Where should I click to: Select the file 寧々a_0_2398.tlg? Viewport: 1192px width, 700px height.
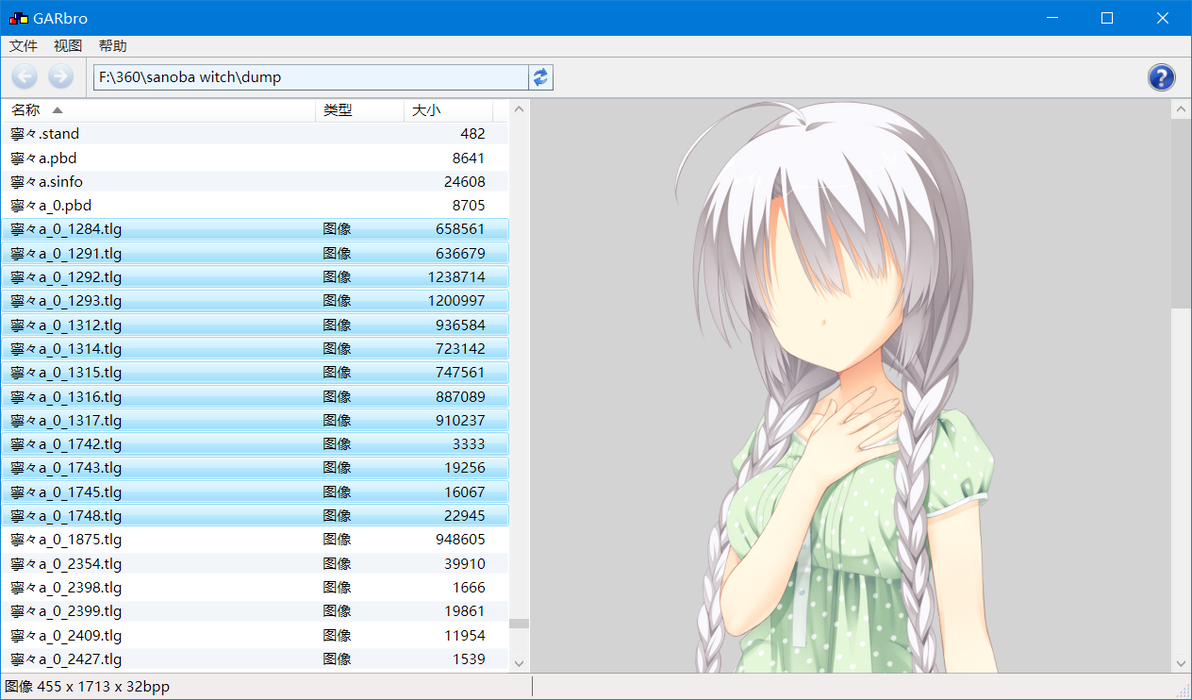point(255,587)
